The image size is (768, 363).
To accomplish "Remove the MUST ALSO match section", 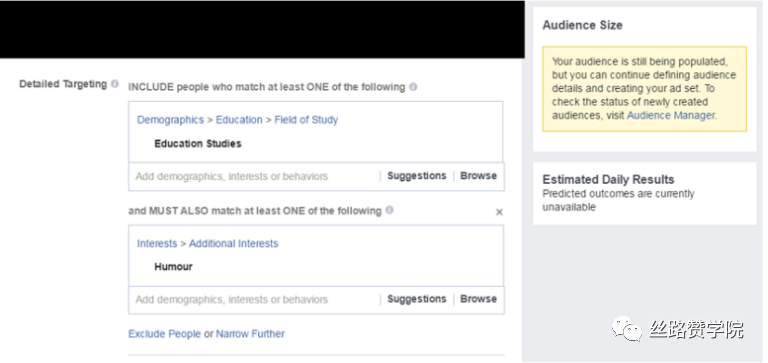I will [499, 212].
